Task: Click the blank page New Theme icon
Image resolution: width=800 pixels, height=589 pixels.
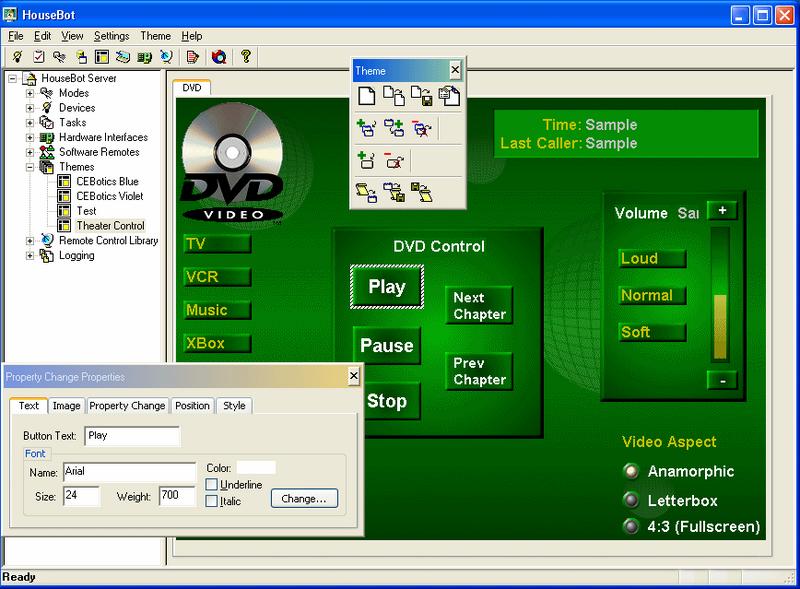Action: (366, 95)
